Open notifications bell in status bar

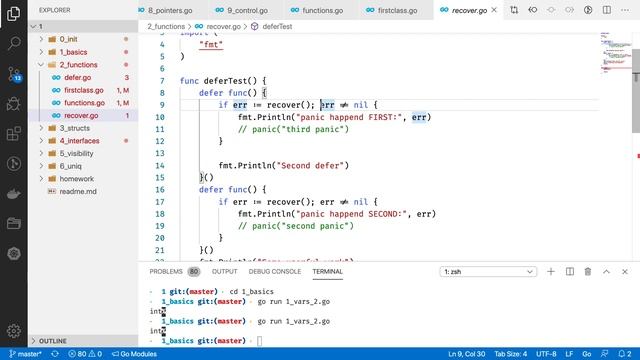click(x=624, y=354)
